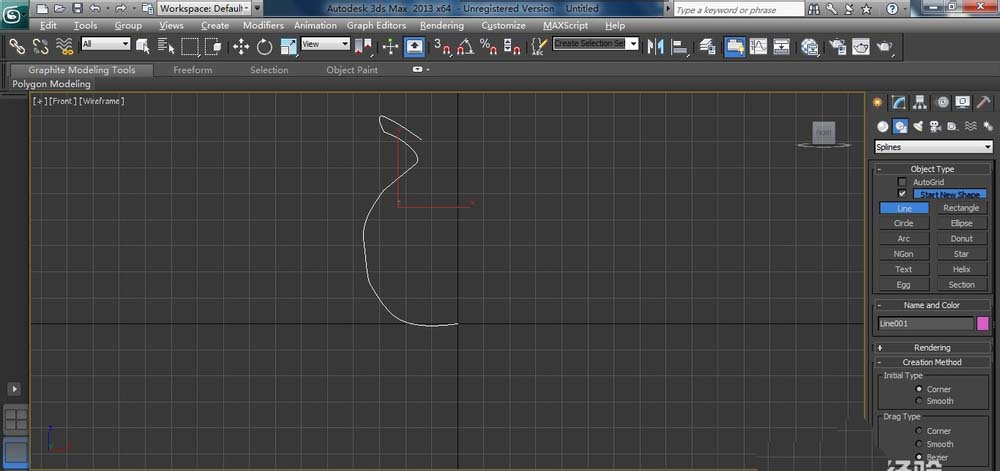Open Select by Name list
This screenshot has height=471, width=1000.
point(166,46)
